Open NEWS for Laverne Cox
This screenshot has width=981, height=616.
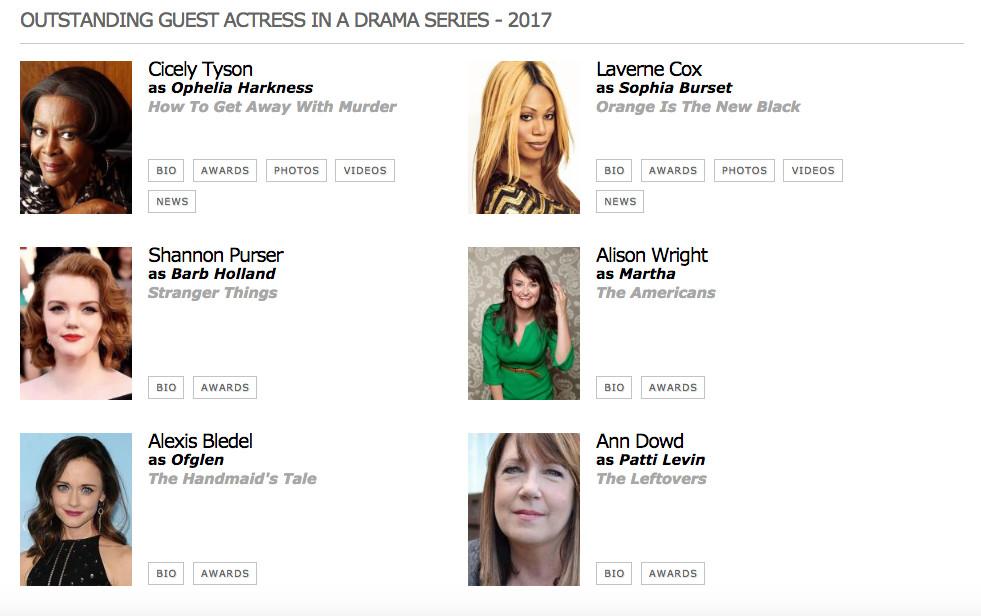[x=619, y=201]
